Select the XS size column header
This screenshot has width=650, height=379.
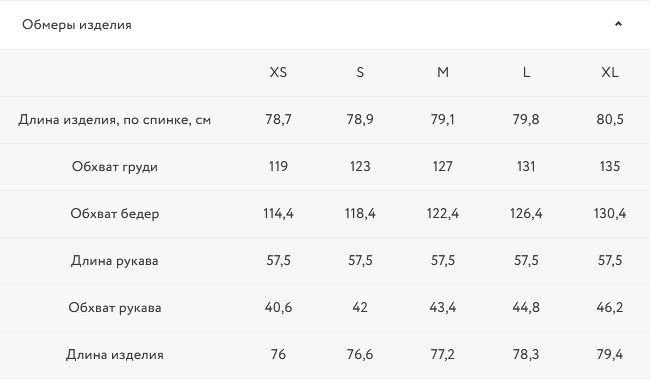(278, 73)
